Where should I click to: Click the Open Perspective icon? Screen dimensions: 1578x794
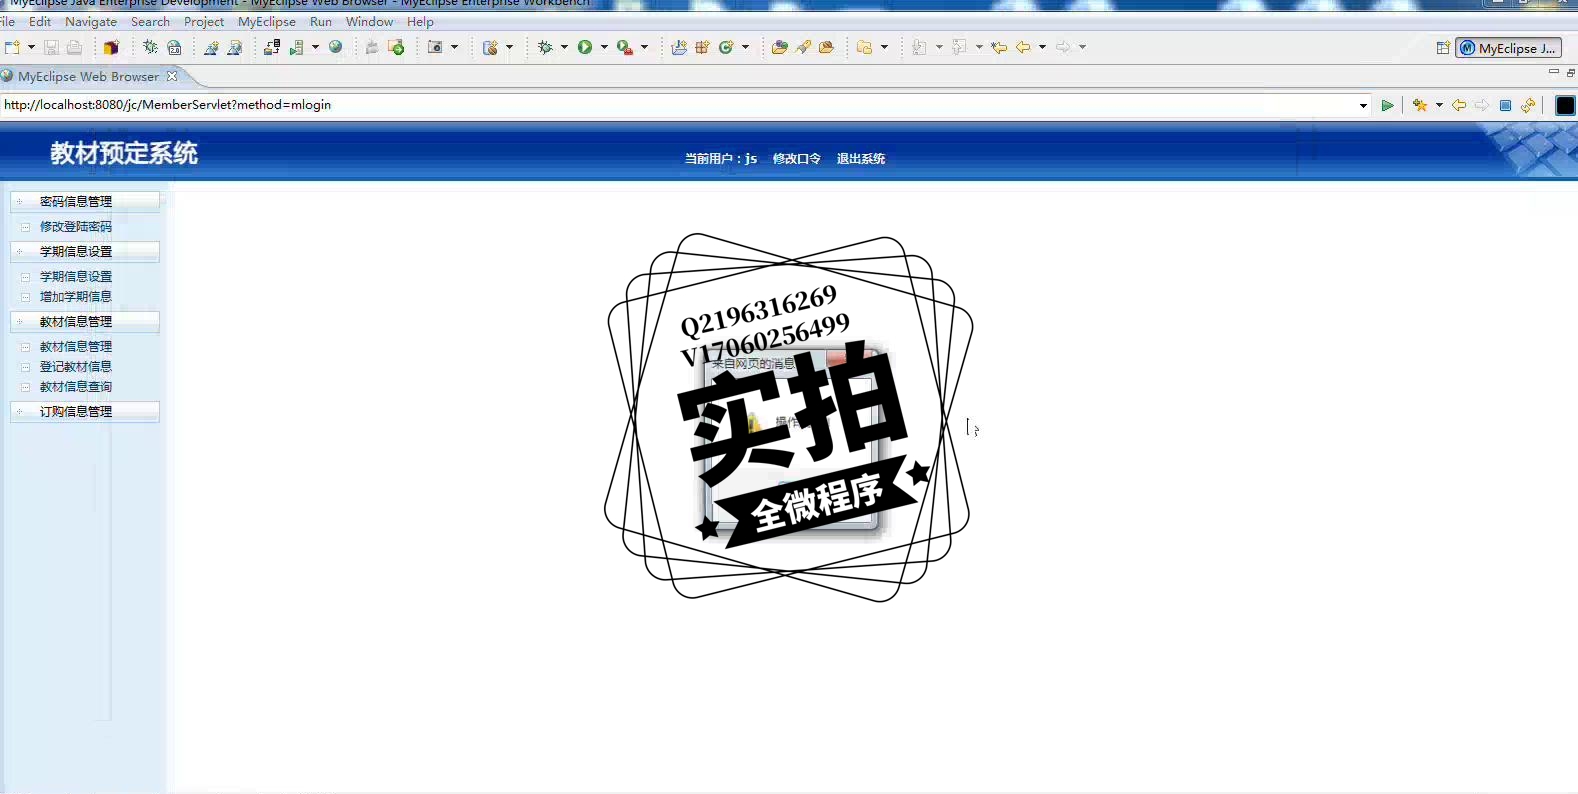[x=1443, y=48]
